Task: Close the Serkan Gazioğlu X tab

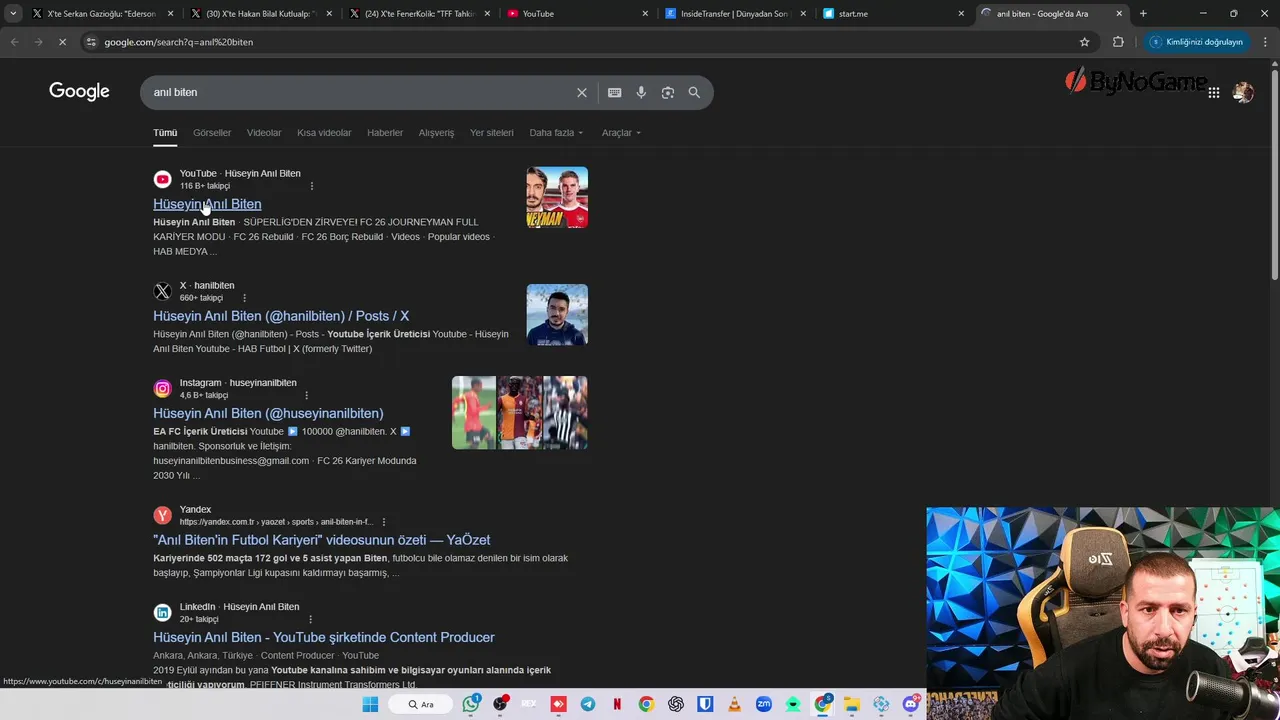Action: 171,14
